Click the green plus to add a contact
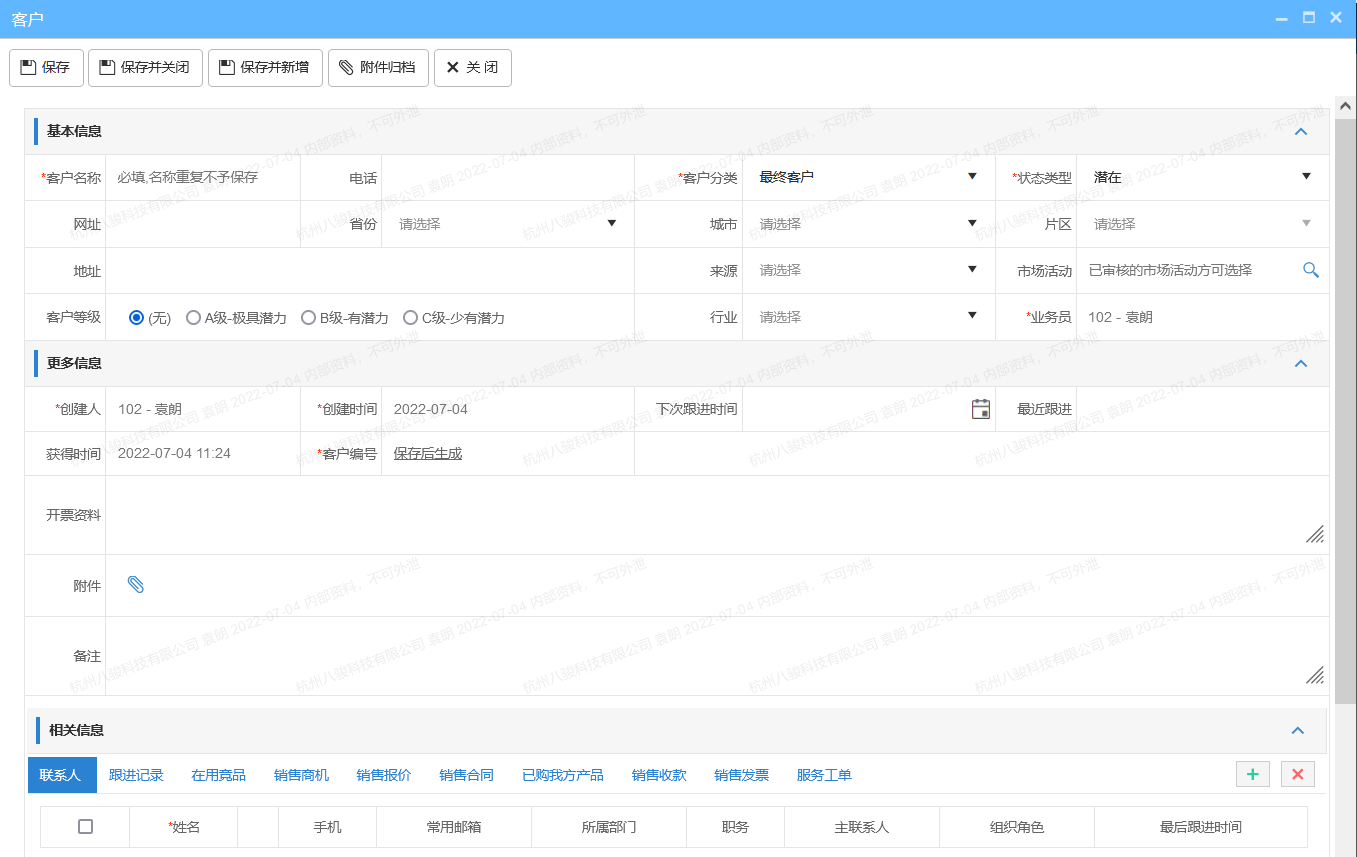The width and height of the screenshot is (1357, 857). click(1252, 774)
